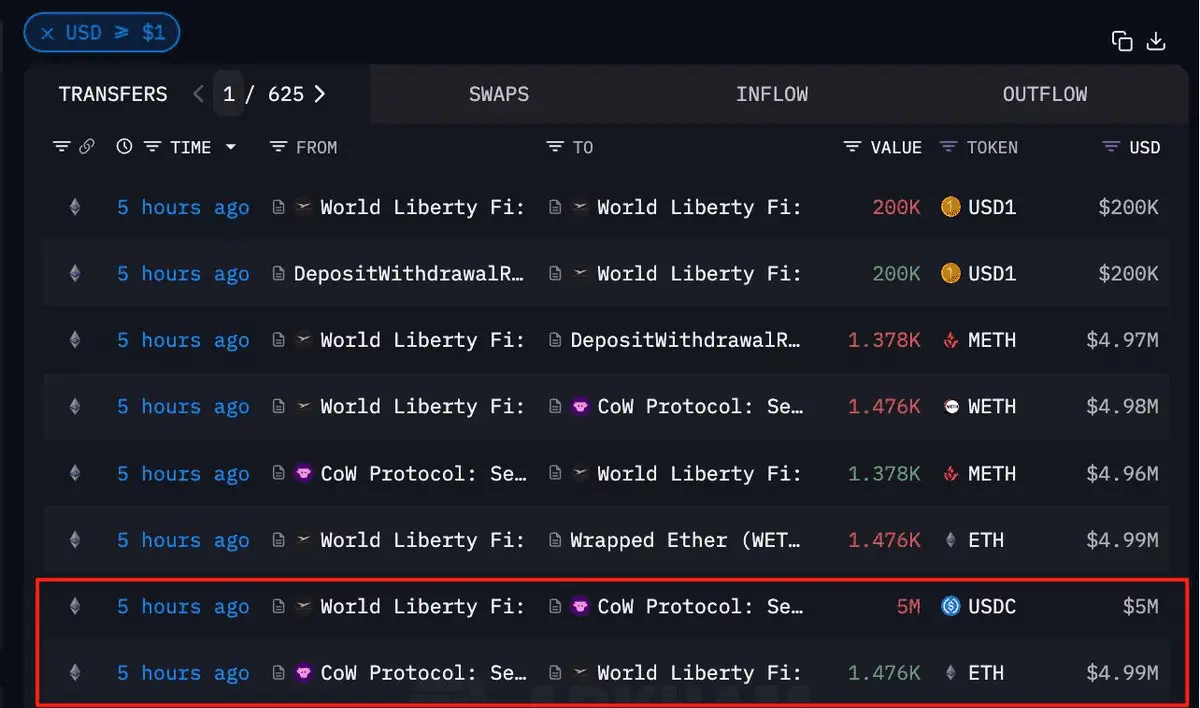Filter by the USD column

click(x=1111, y=147)
